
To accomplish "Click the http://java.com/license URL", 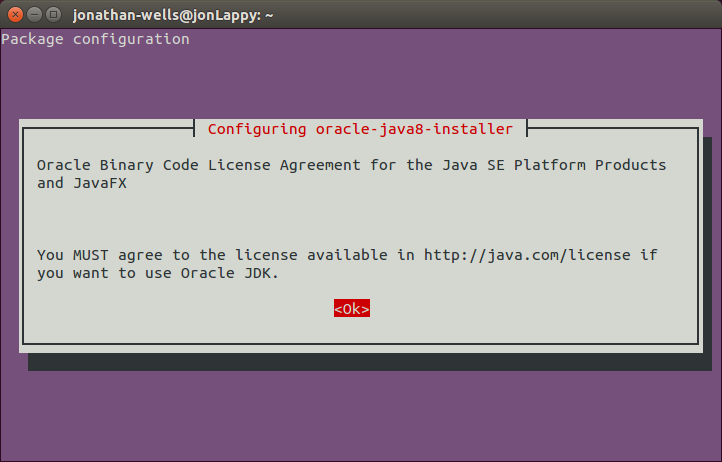I will tap(527, 255).
